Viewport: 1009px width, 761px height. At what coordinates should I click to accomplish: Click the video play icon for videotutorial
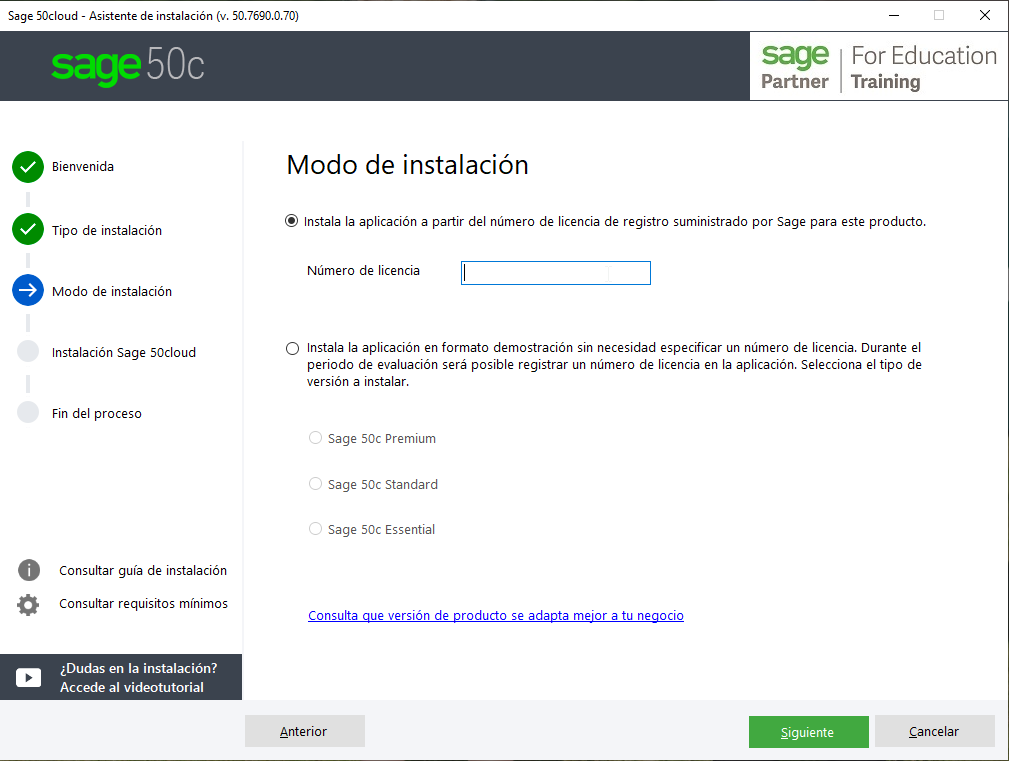point(28,677)
